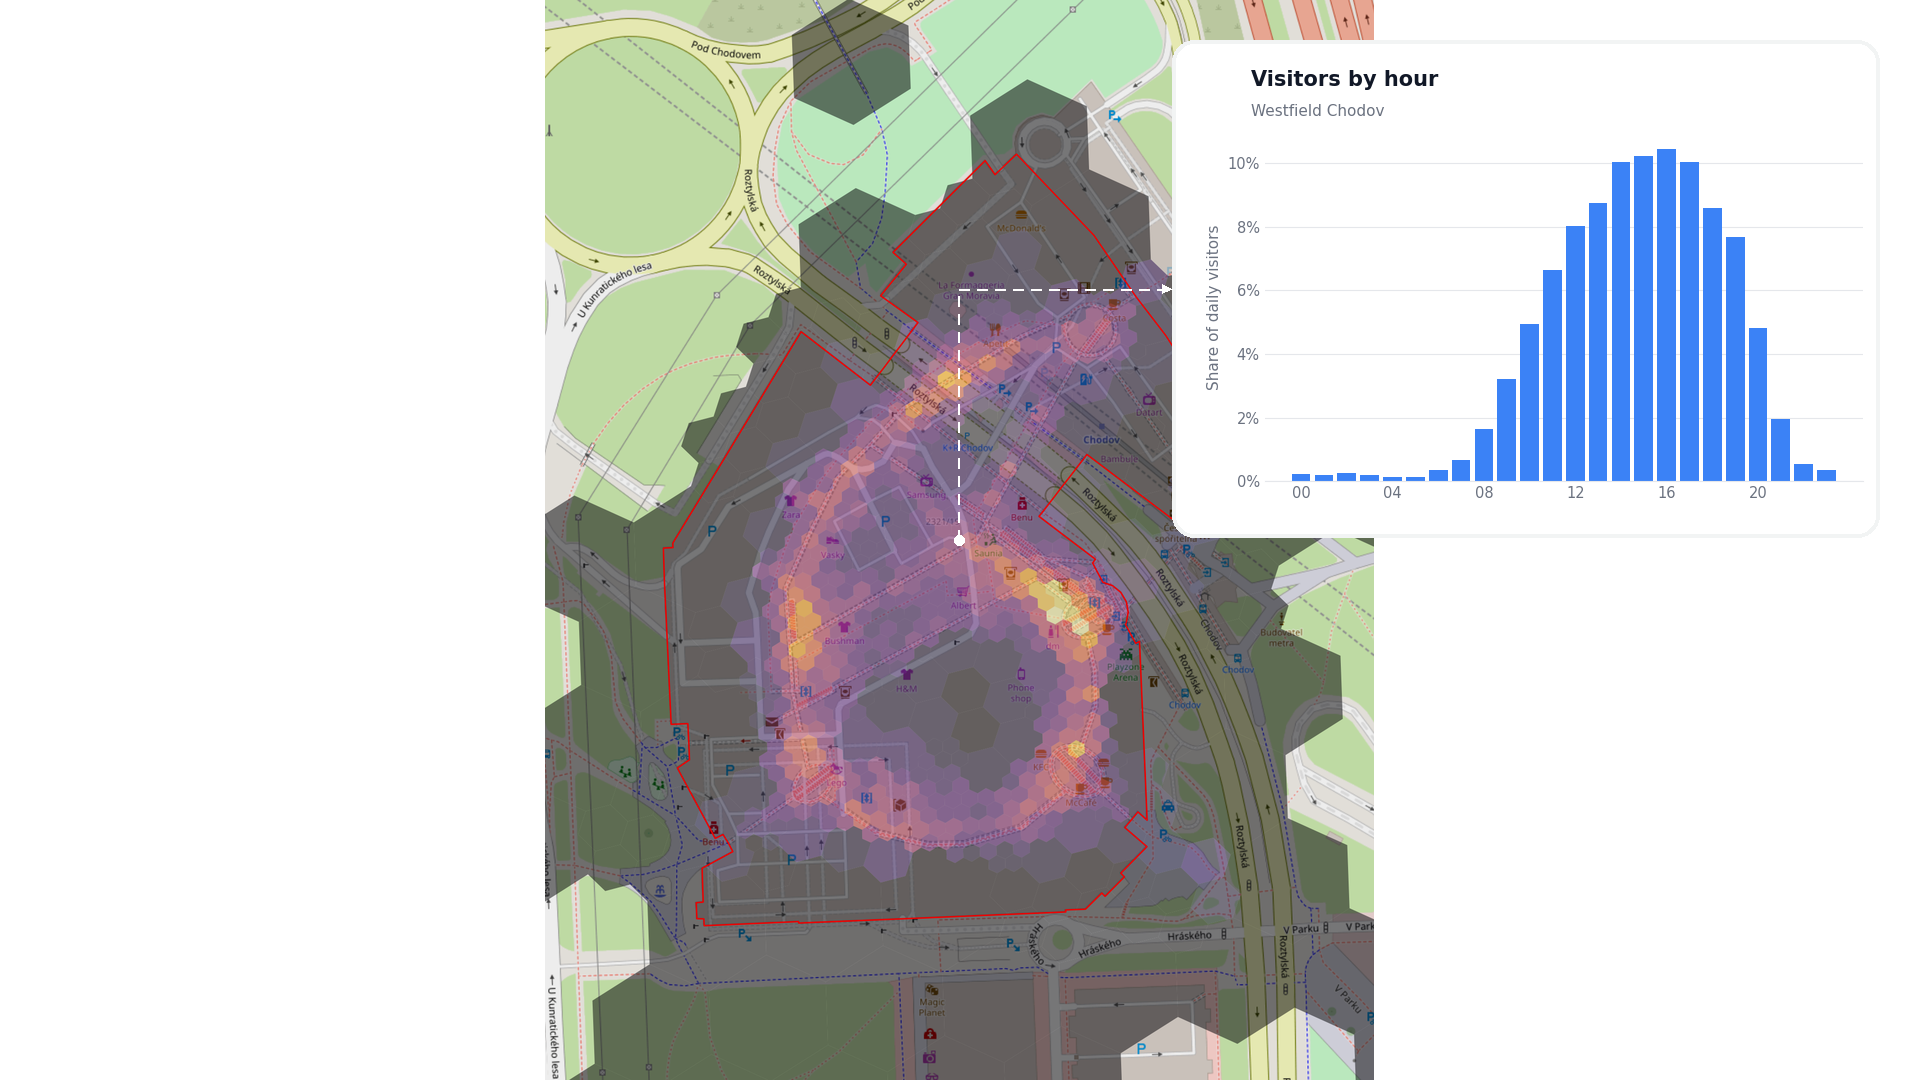Click the Costa coffee cup icon
Image resolution: width=1920 pixels, height=1080 pixels.
1114,305
